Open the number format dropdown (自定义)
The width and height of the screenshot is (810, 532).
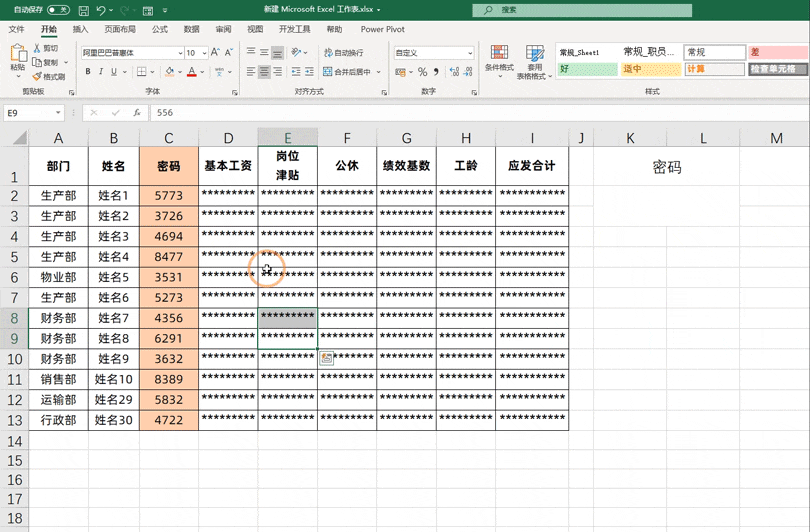(x=470, y=53)
